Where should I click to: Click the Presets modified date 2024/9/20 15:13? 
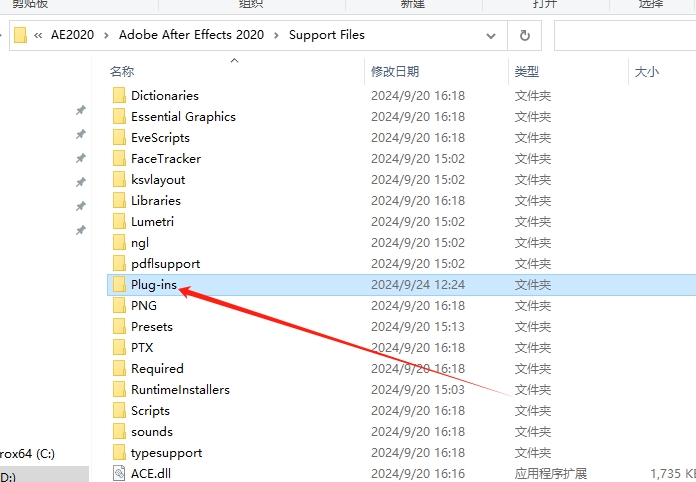(418, 327)
